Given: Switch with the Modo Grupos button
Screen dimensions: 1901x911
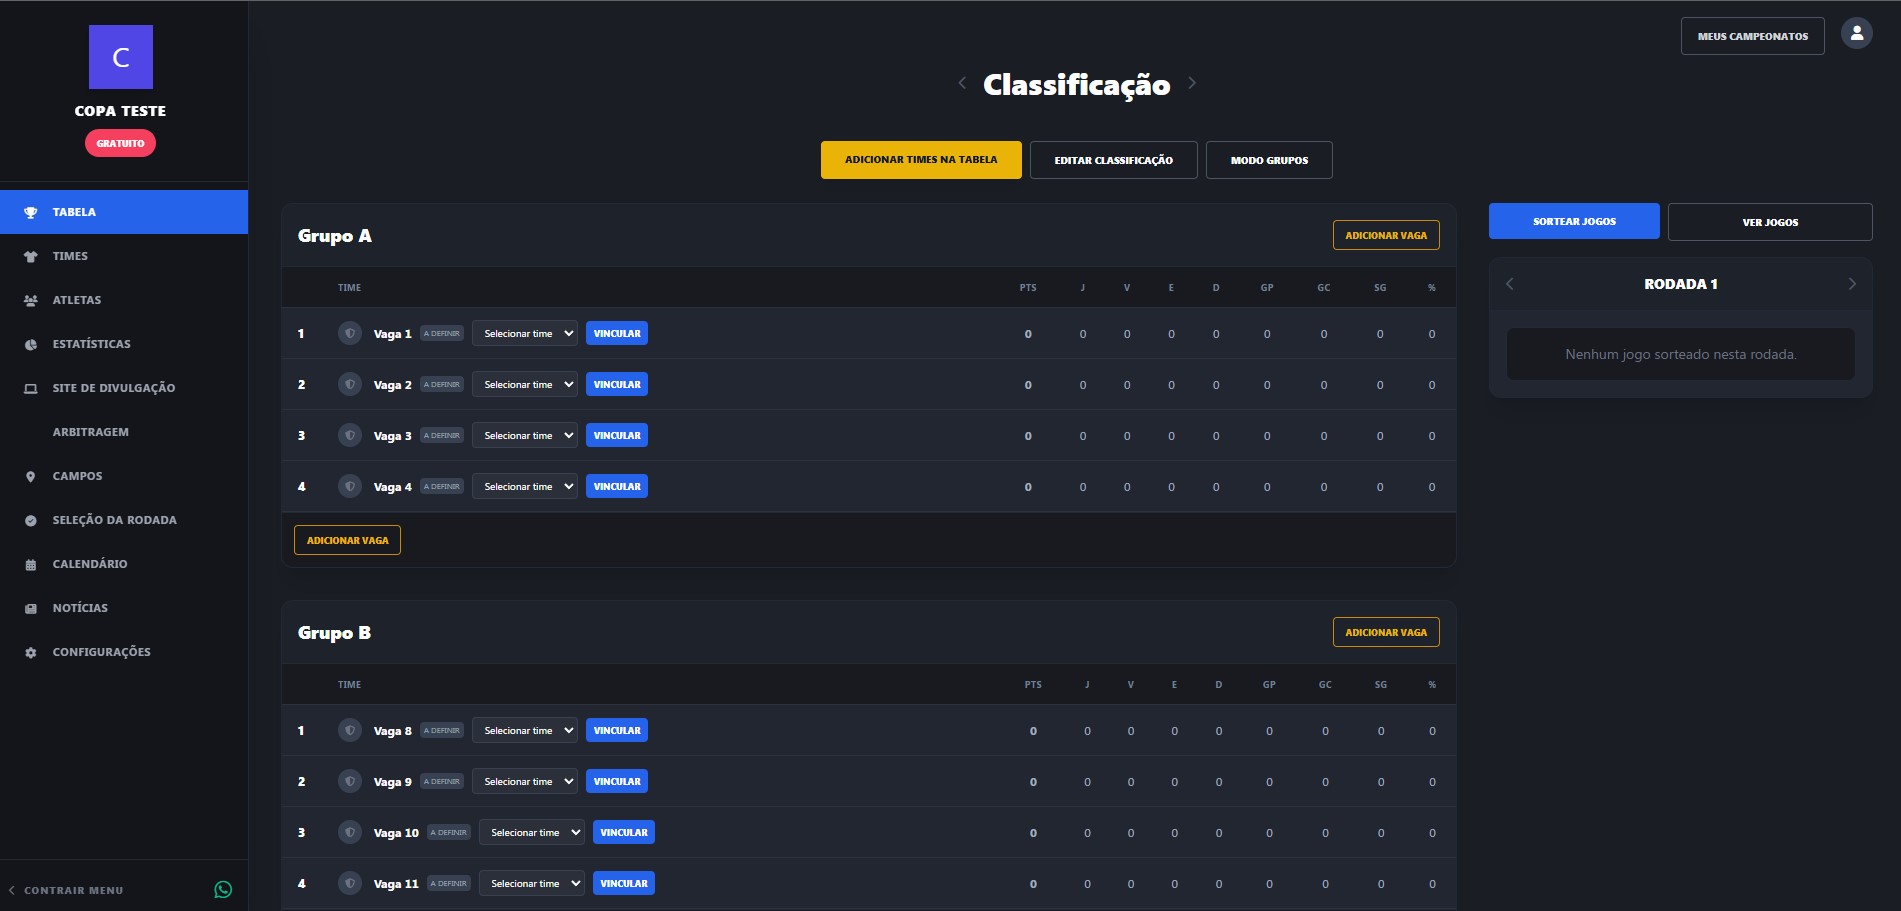Looking at the screenshot, I should (1269, 160).
